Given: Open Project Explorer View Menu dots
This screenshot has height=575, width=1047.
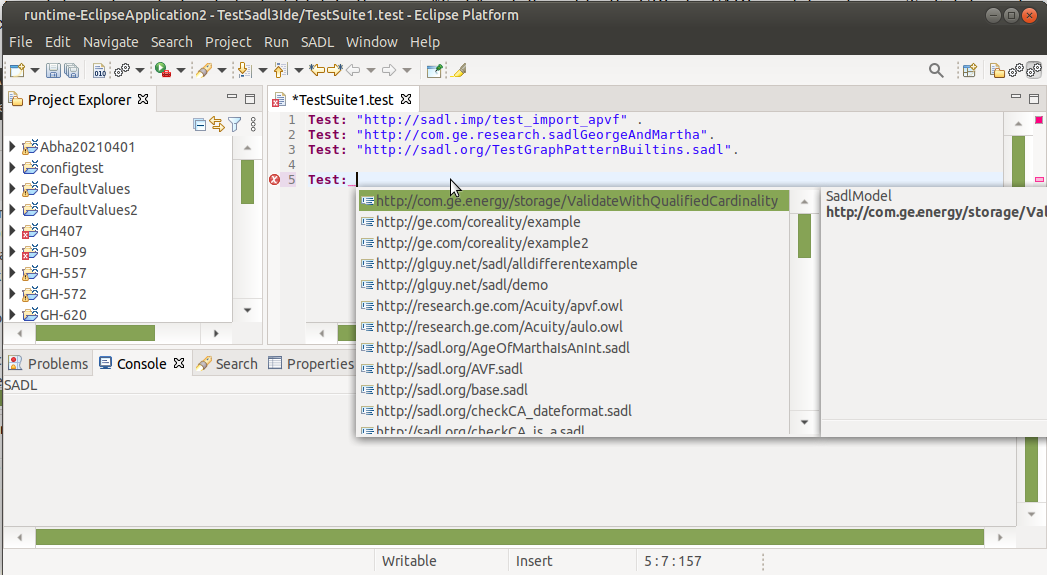Looking at the screenshot, I should coord(253,124).
